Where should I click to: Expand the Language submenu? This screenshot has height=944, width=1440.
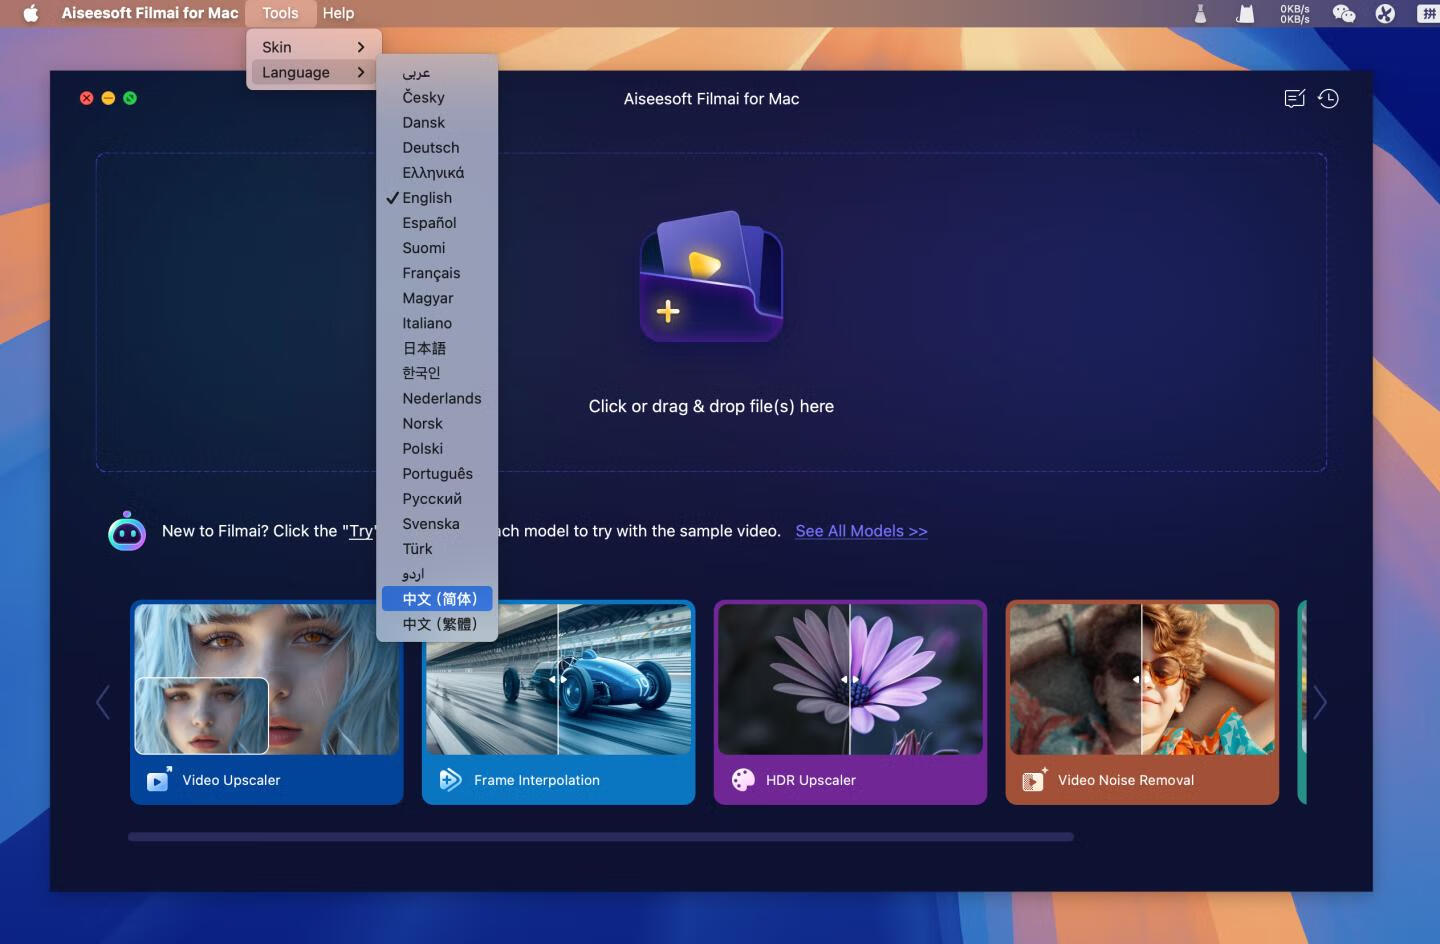tap(312, 72)
